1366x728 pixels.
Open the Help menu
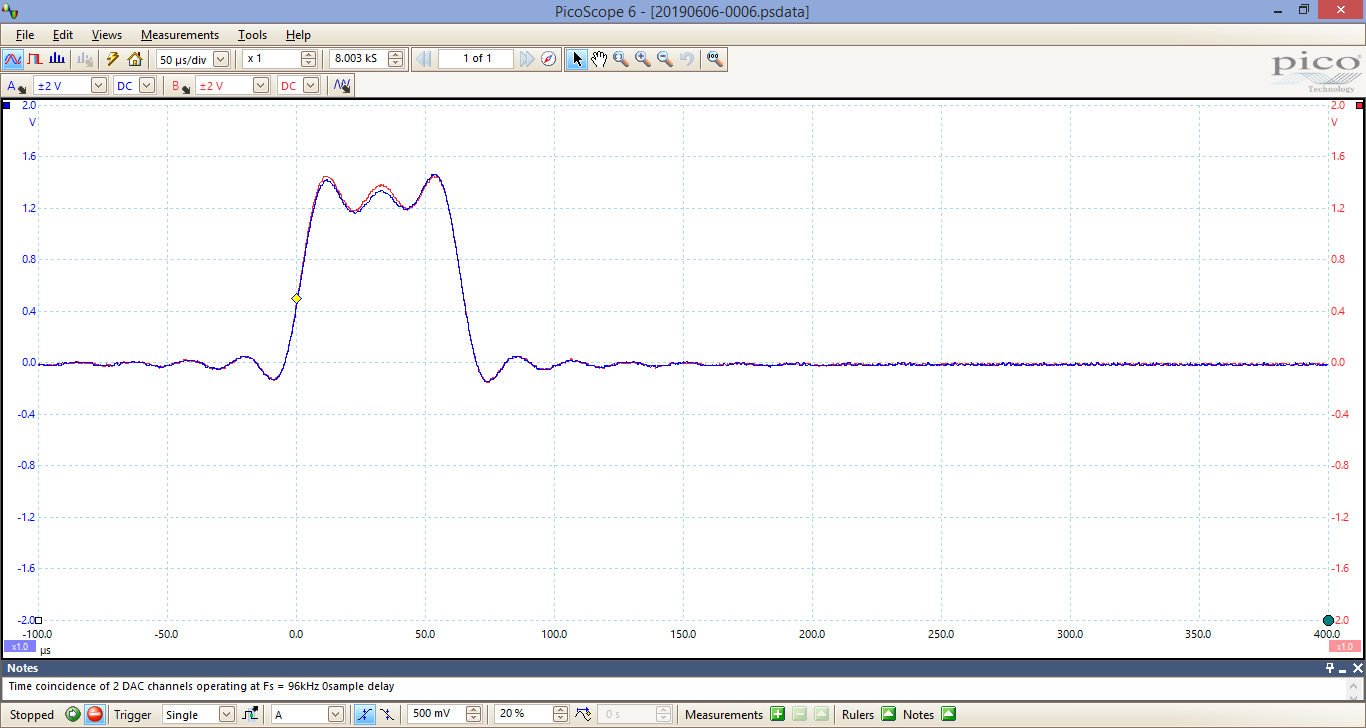point(298,35)
